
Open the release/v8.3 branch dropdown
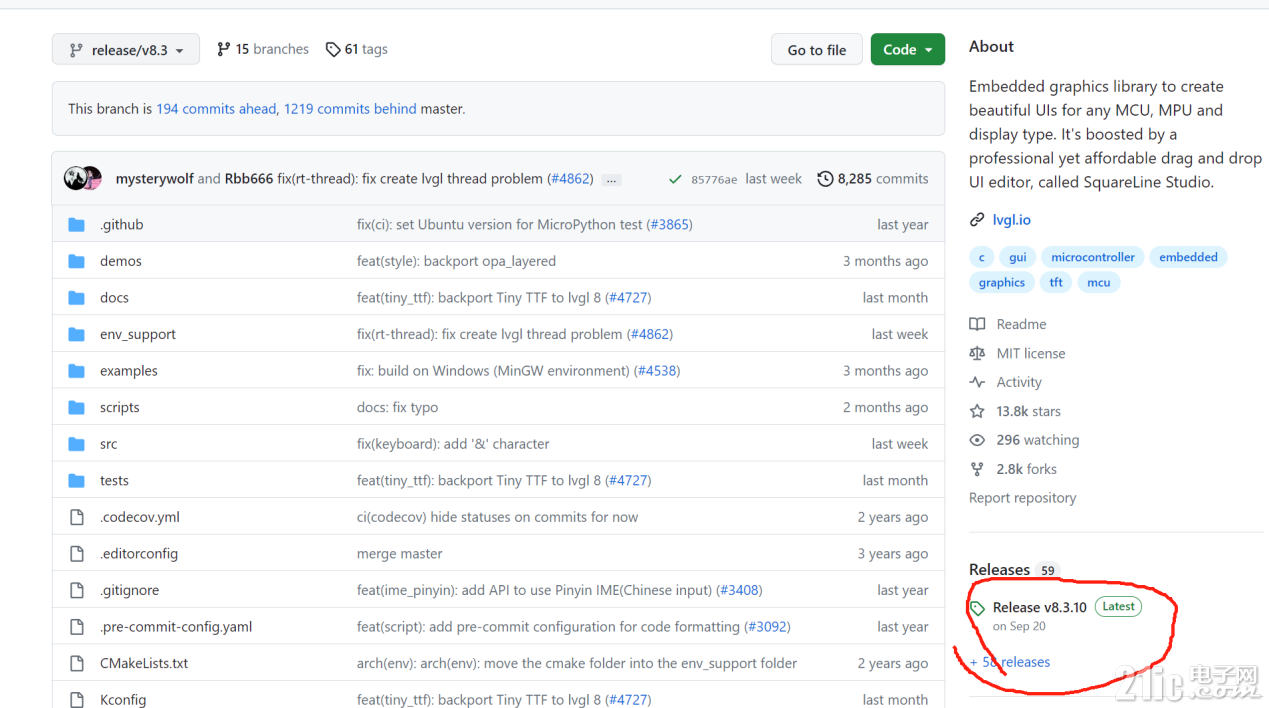pyautogui.click(x=126, y=50)
